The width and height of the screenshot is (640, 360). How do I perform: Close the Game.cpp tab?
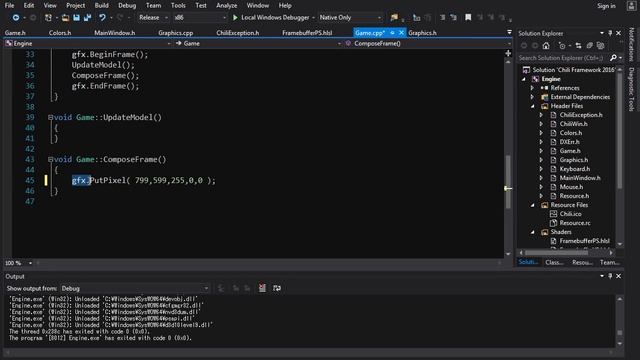pyautogui.click(x=401, y=33)
